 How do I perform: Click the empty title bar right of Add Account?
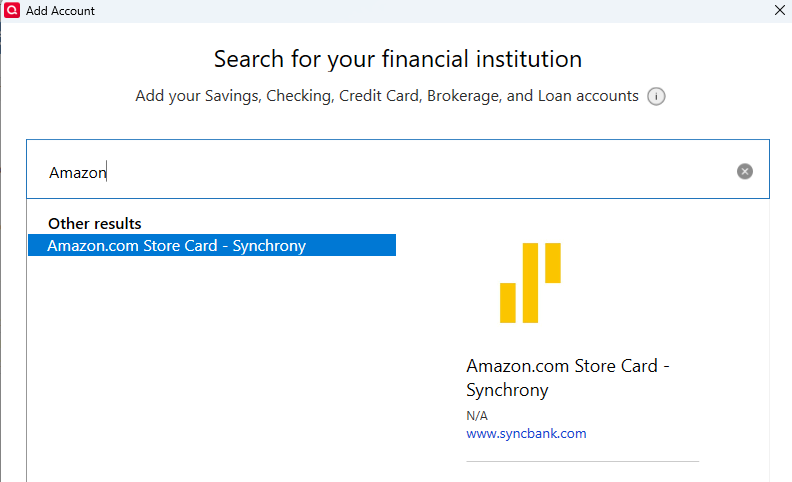[x=400, y=10]
